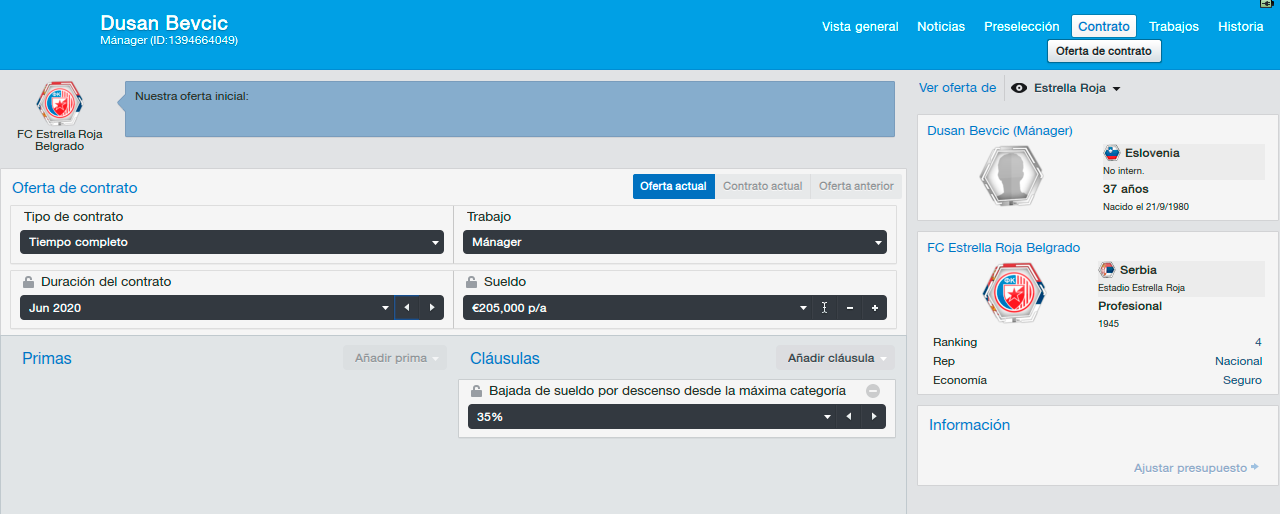Image resolution: width=1280 pixels, height=514 pixels.
Task: Open the Trabajos tab
Action: [1174, 27]
